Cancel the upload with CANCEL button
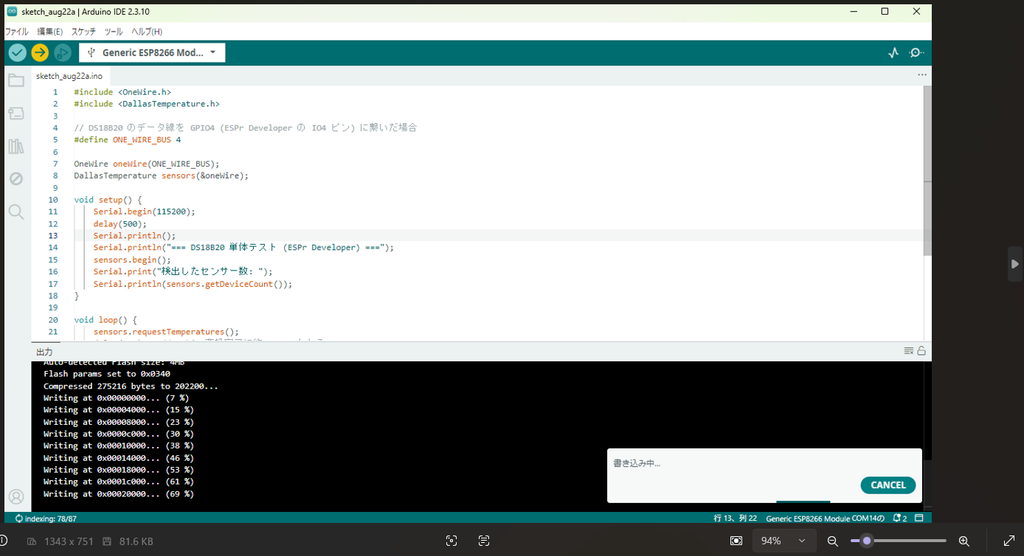 click(x=888, y=485)
